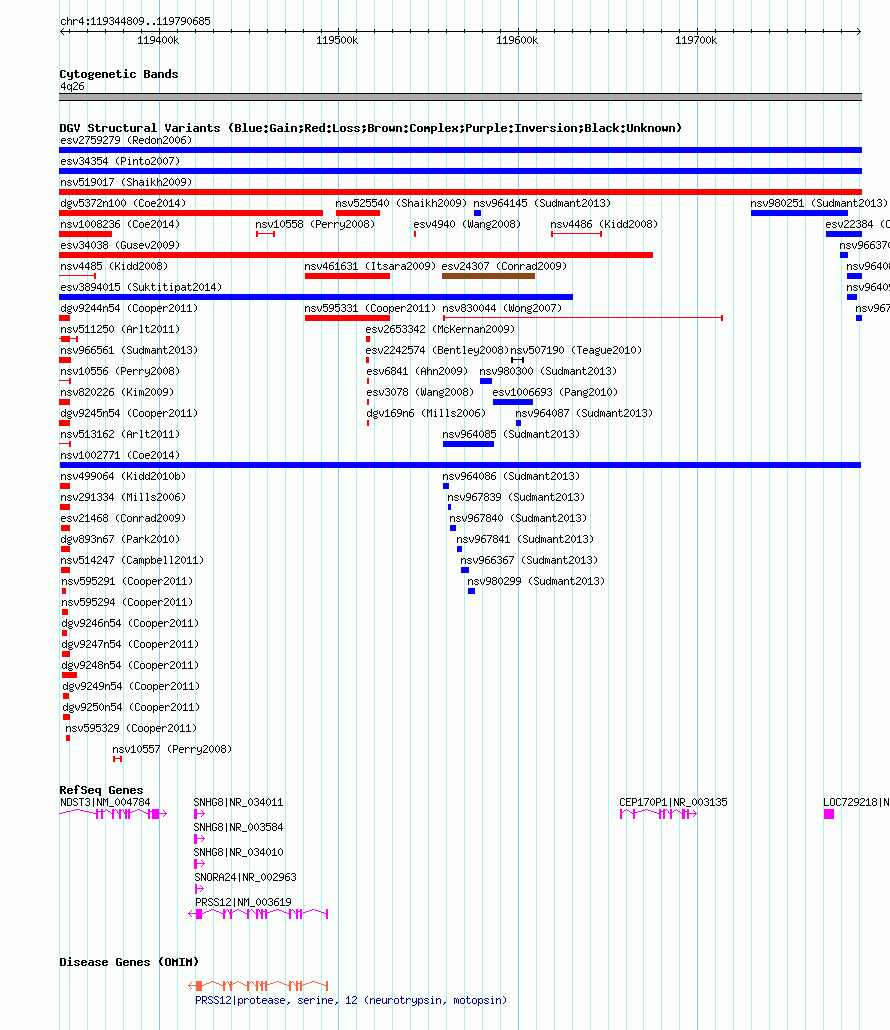Screen dimensions: 890x1030
Task: Select esv6841 (Ahn2009) variant label
Action: [416, 371]
